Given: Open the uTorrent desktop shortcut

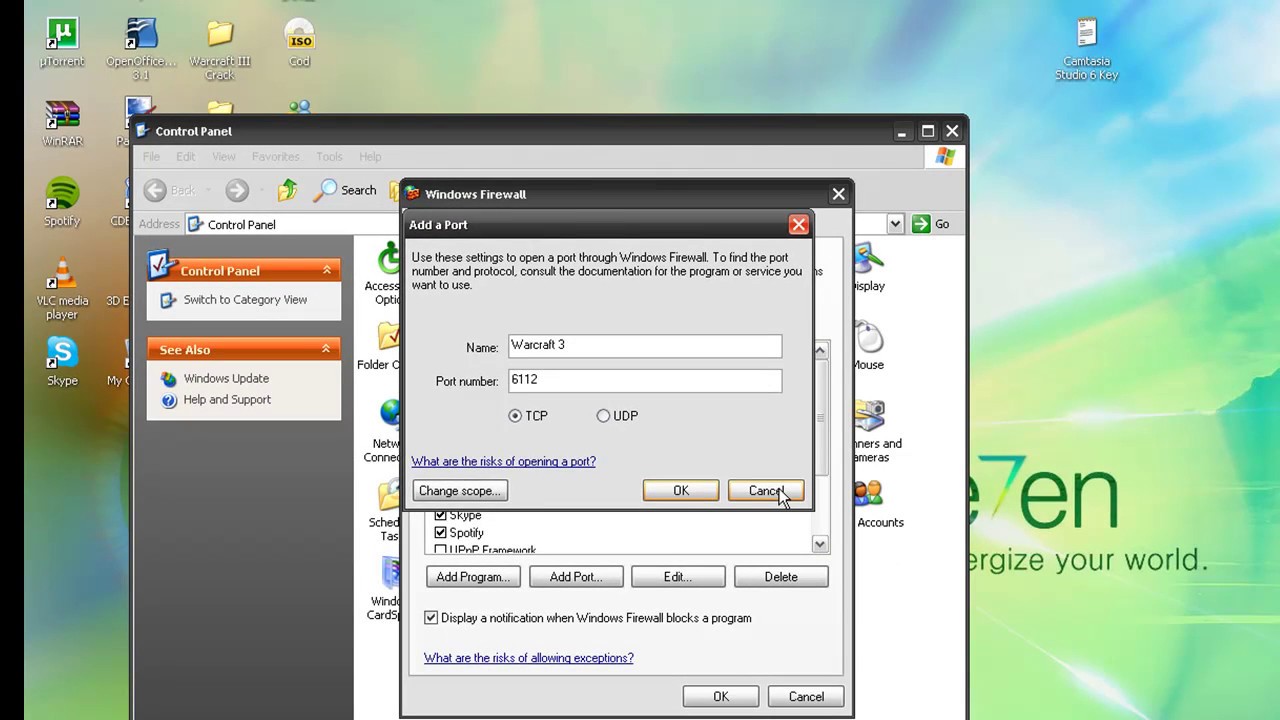Looking at the screenshot, I should pos(62,43).
